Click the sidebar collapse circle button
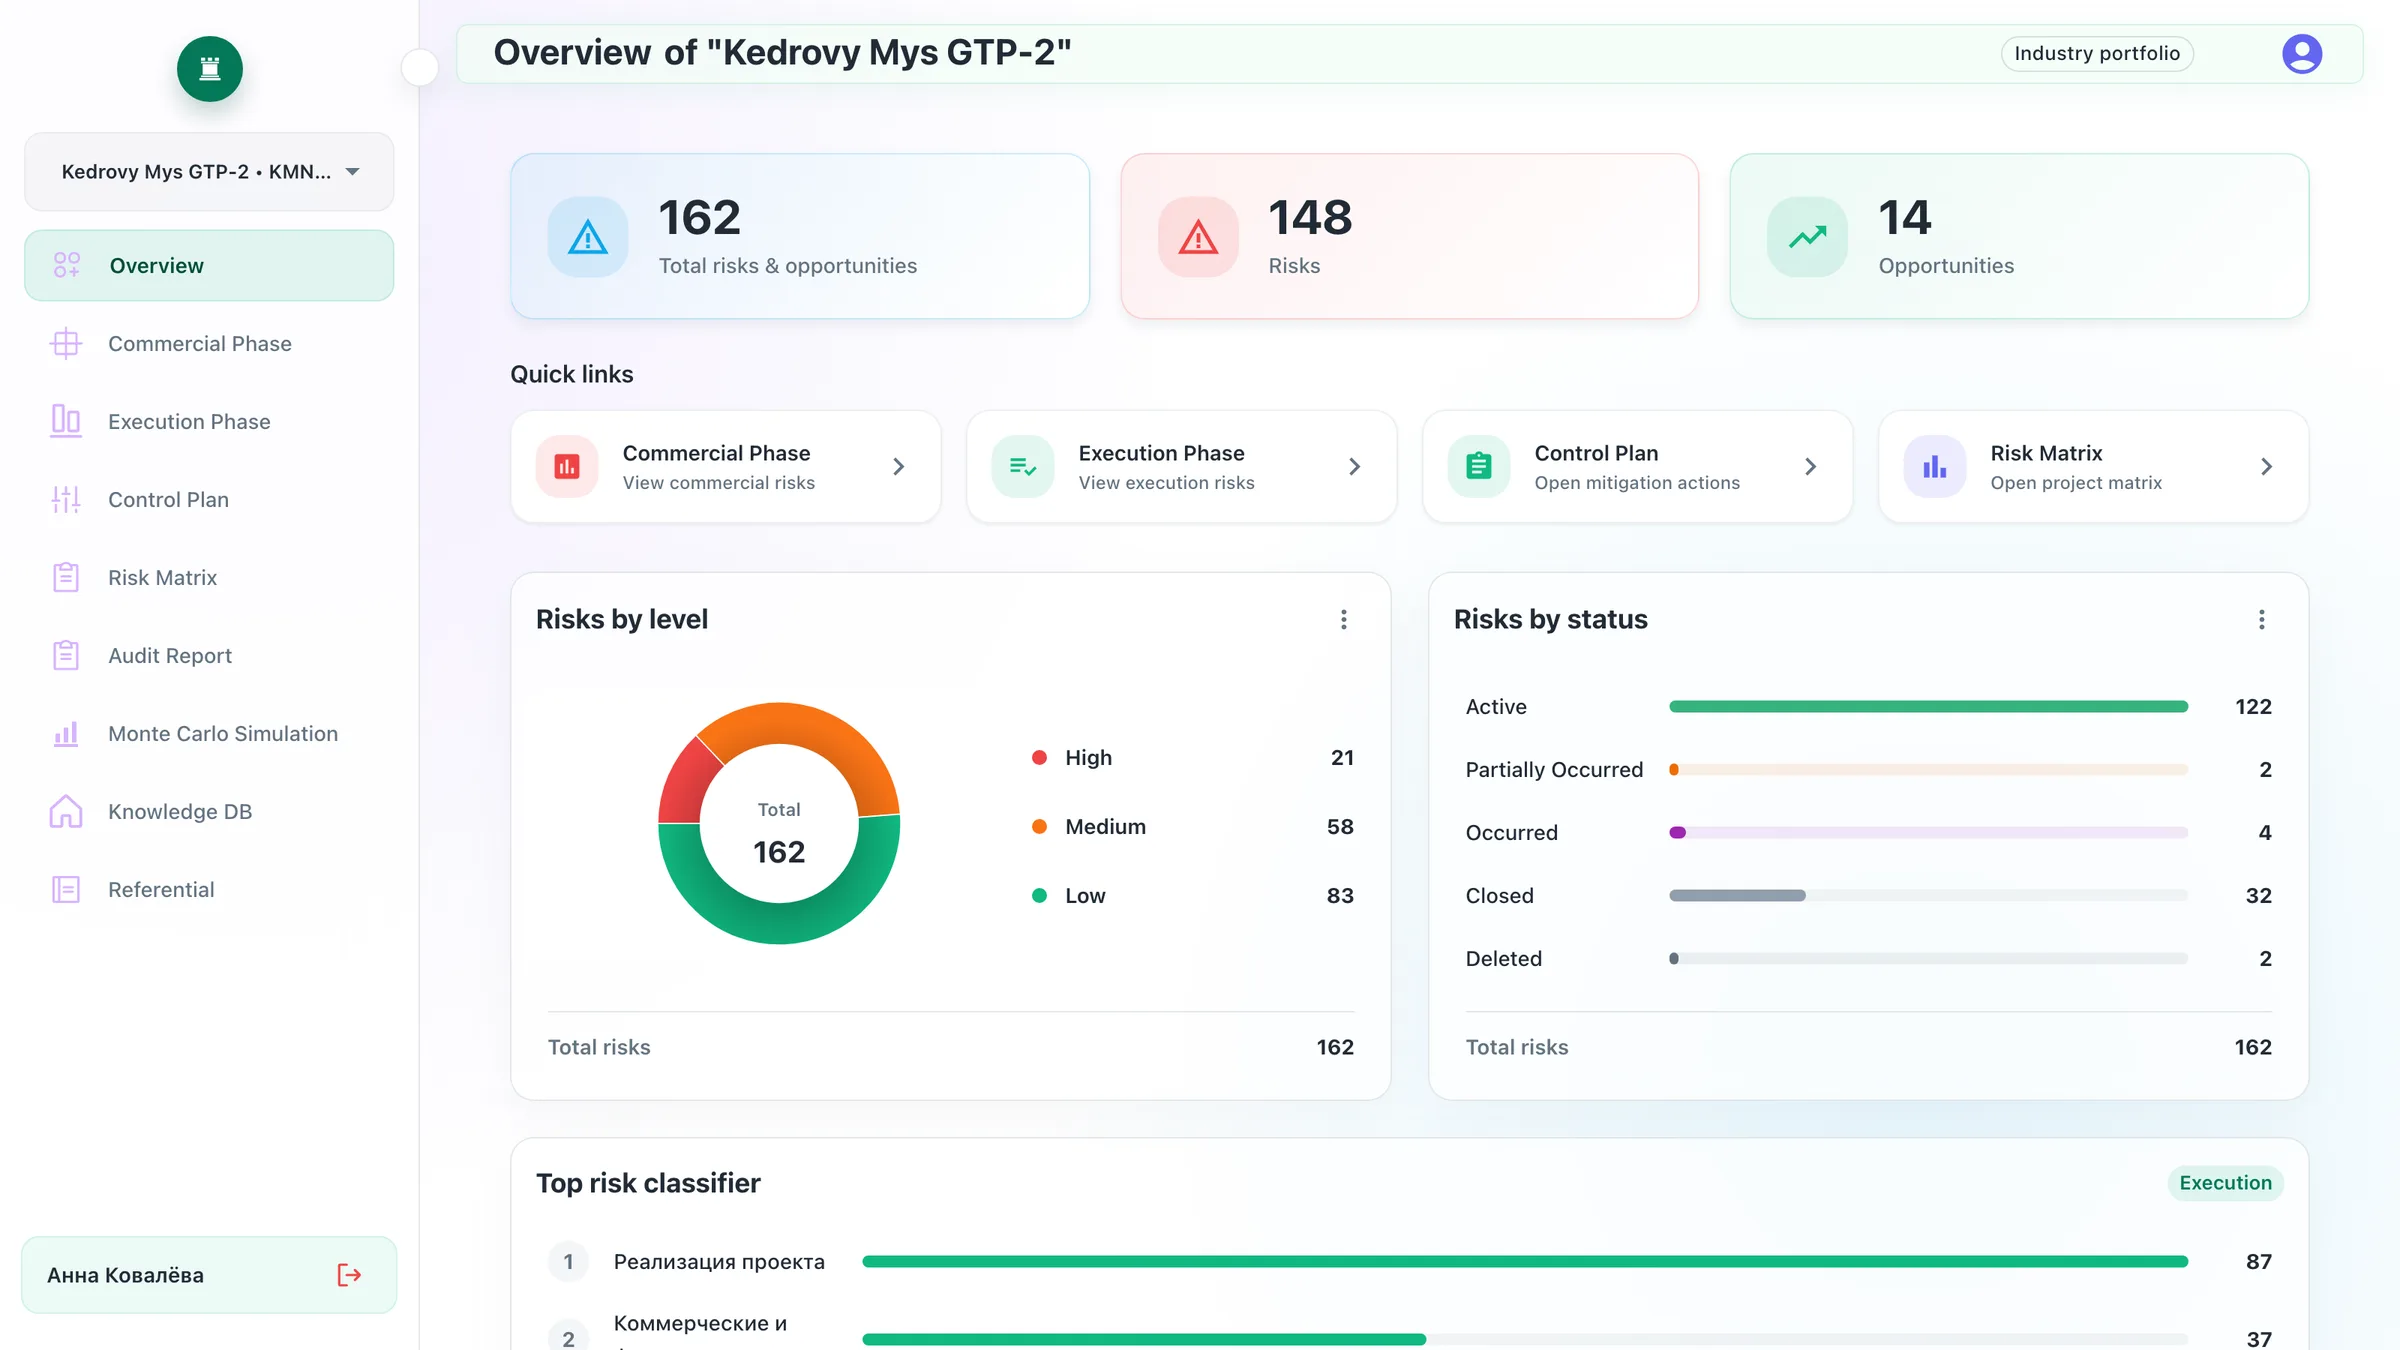Viewport: 2400px width, 1350px height. (420, 68)
